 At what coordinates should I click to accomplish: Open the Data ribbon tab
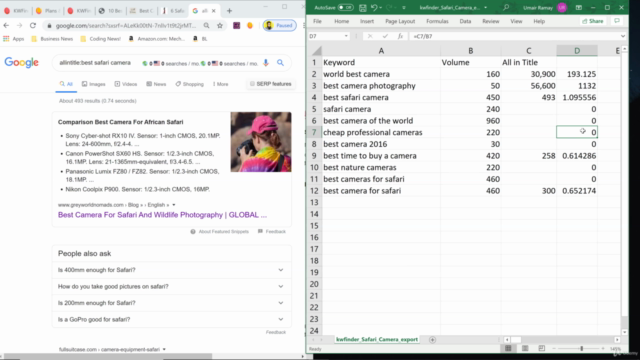(465, 21)
